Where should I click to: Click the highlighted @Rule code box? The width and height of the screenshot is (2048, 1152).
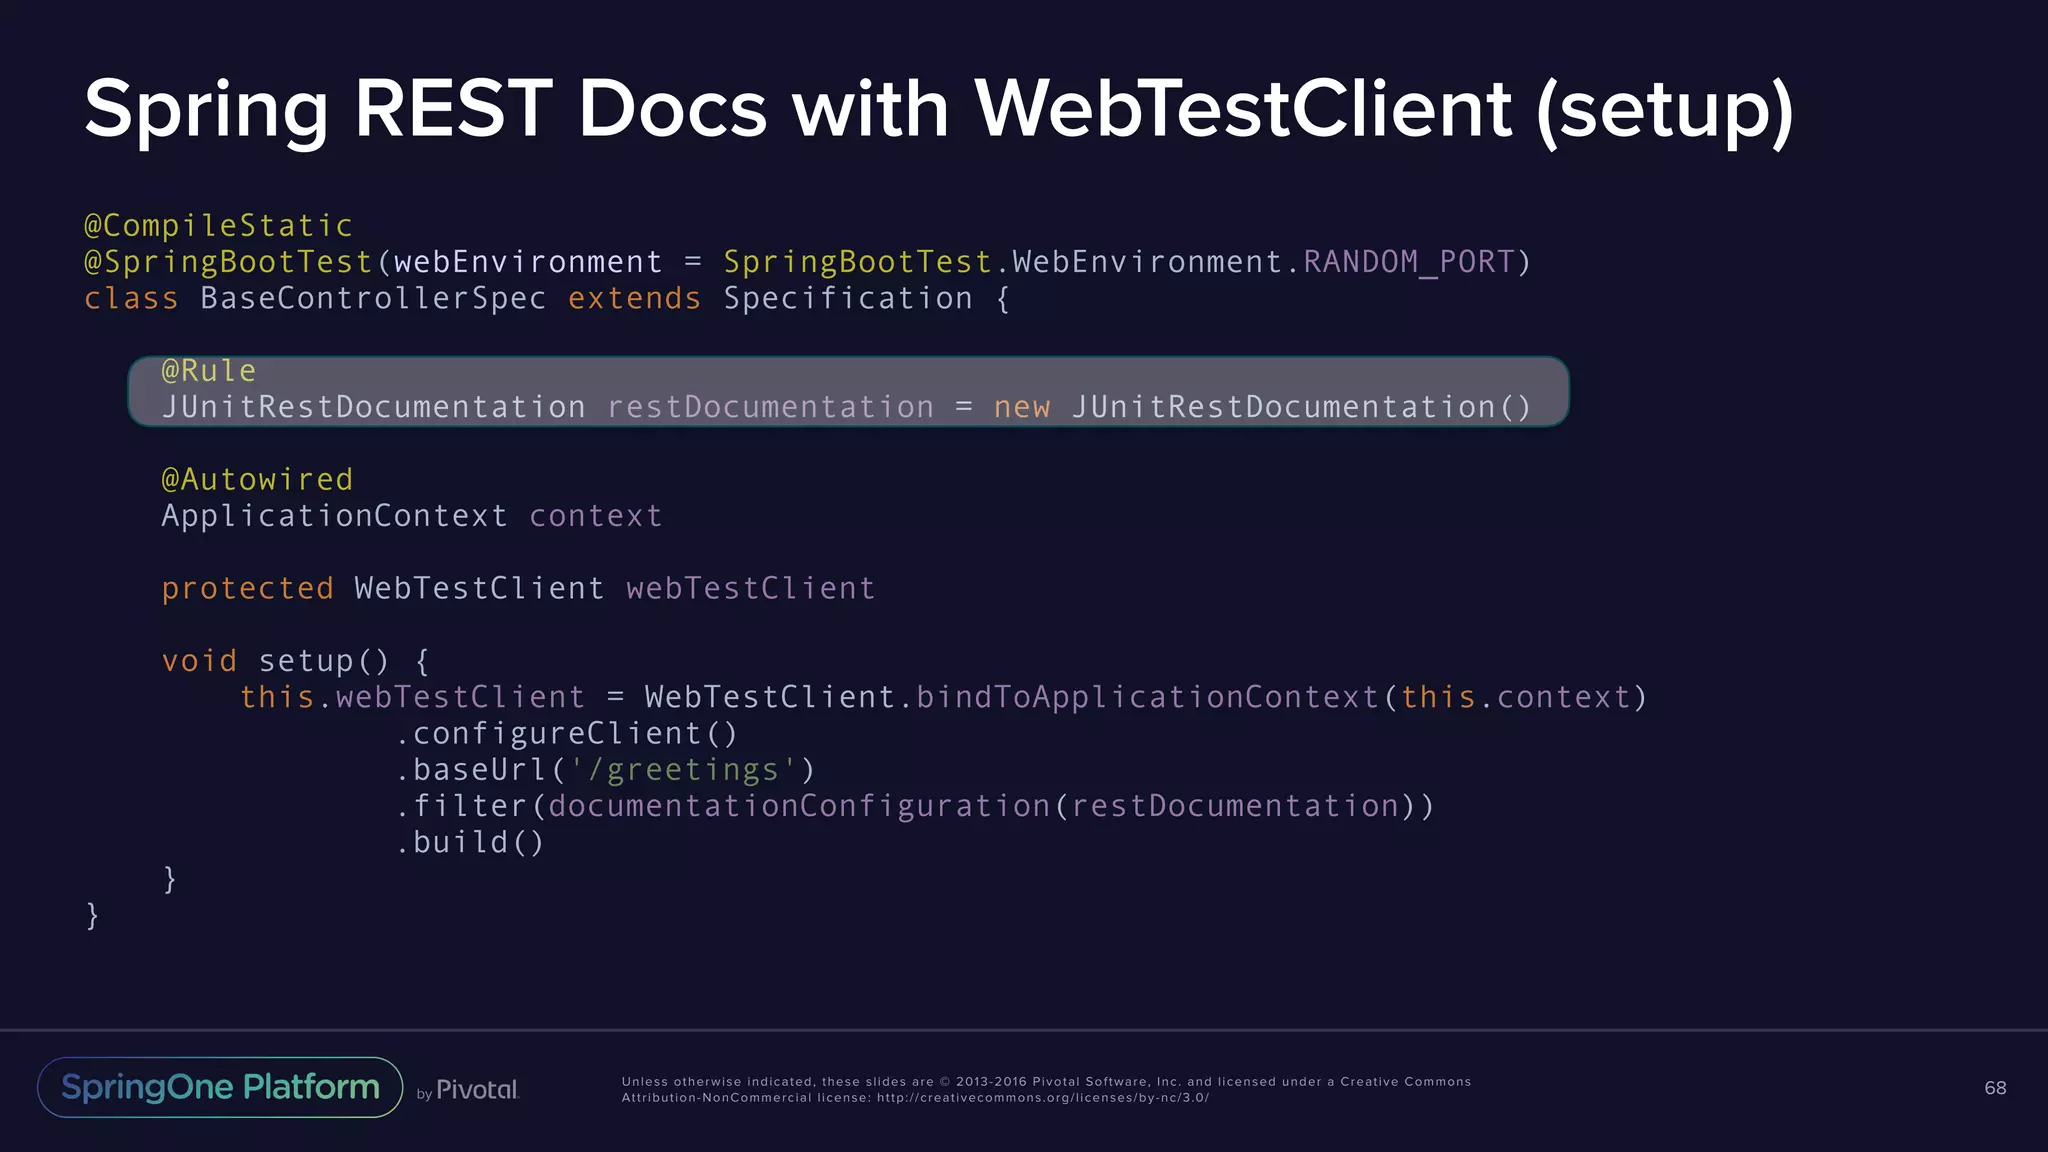pyautogui.click(x=848, y=391)
